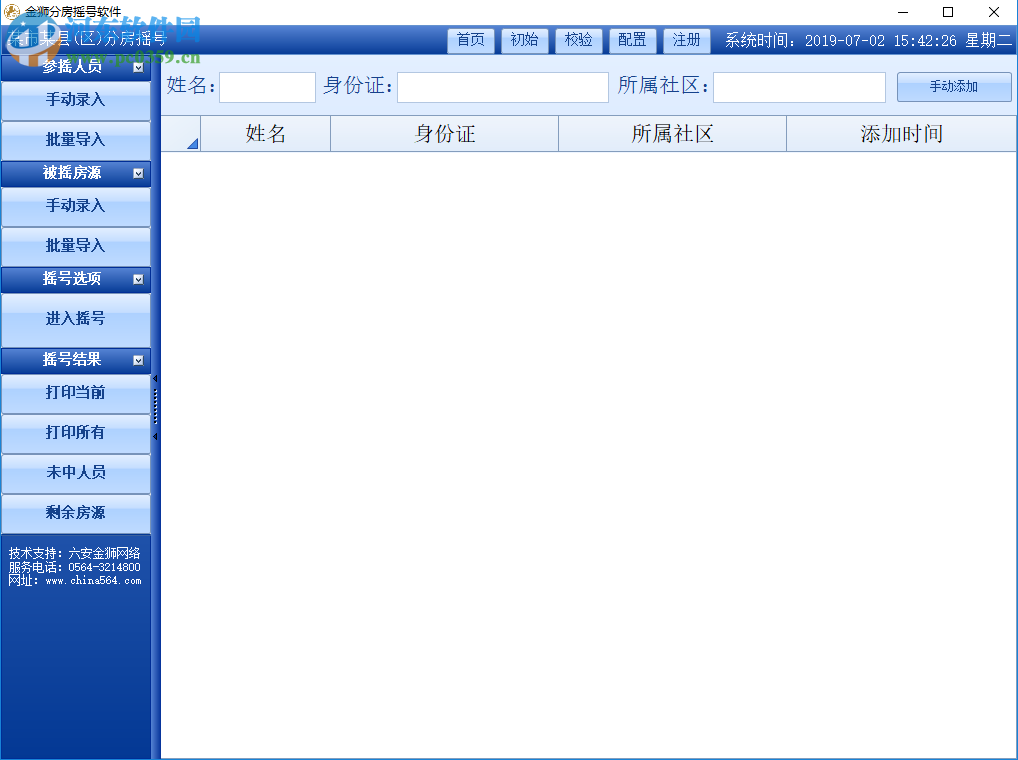Image resolution: width=1018 pixels, height=760 pixels.
Task: Launch 进入摇号 to start the lottery
Action: pos(75,320)
